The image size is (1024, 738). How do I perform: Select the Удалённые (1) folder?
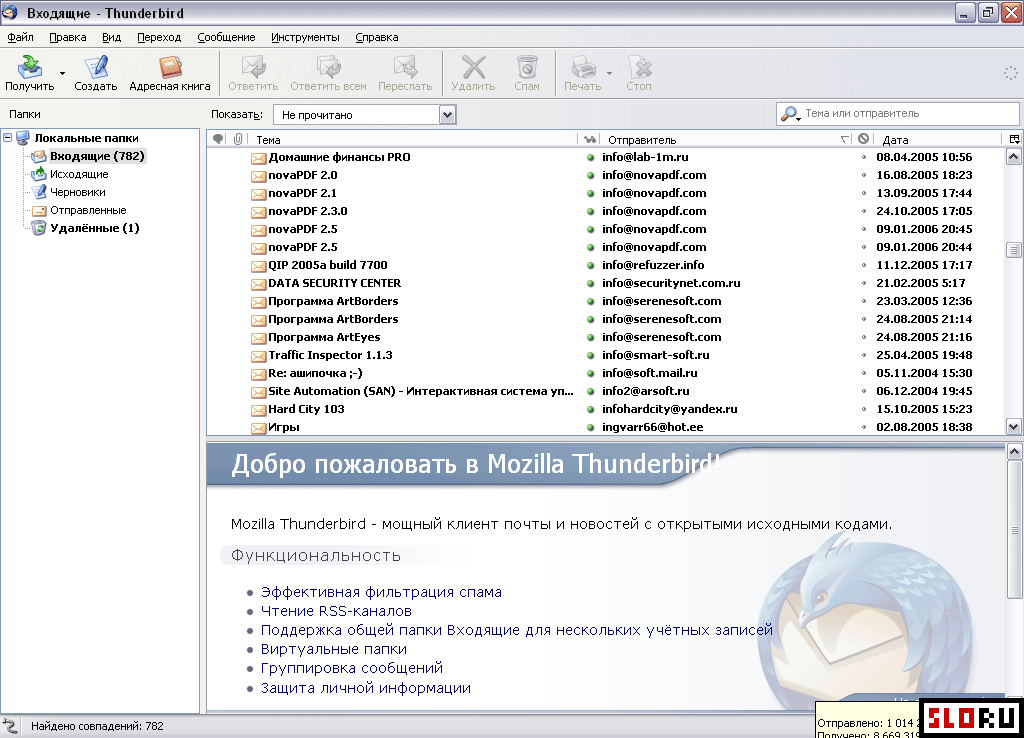pos(95,228)
